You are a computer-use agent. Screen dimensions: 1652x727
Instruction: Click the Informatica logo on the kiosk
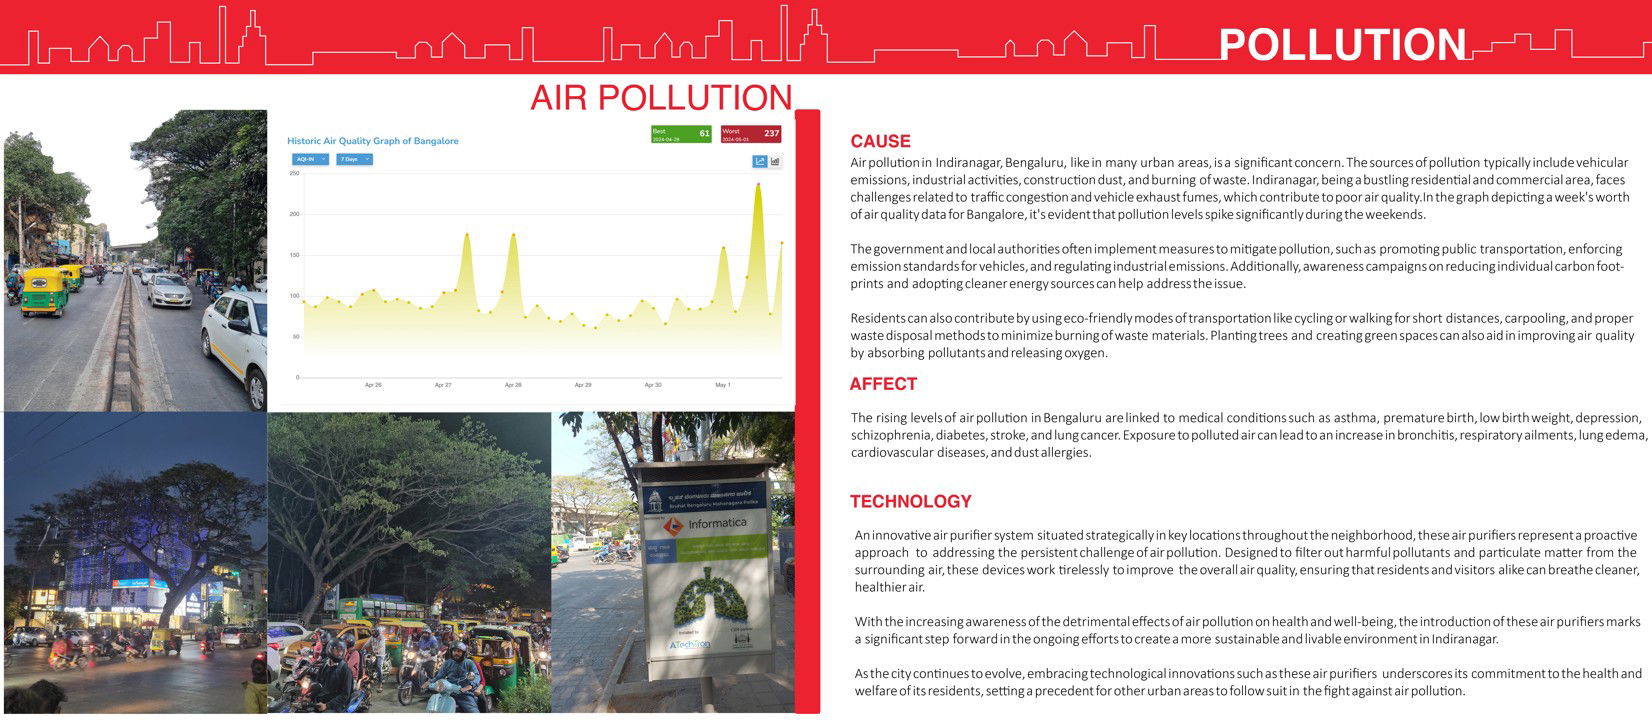pos(705,523)
